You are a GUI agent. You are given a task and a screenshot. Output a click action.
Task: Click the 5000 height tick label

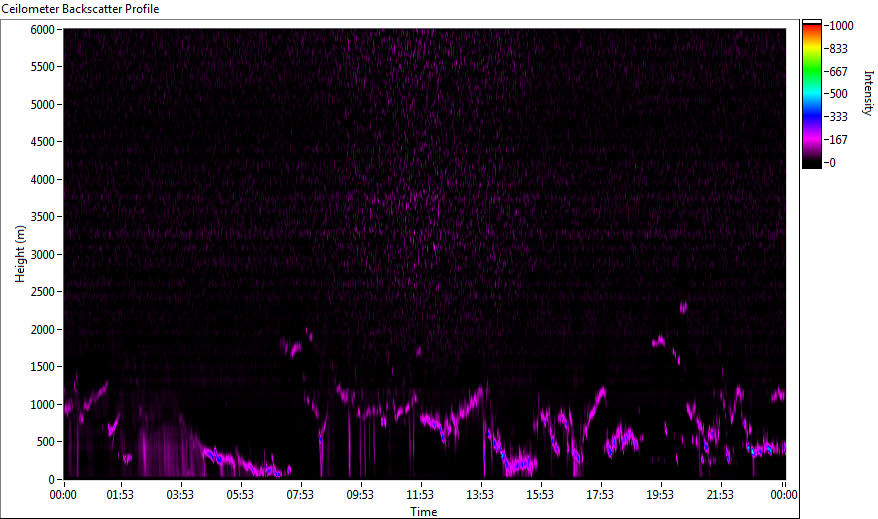click(x=43, y=105)
